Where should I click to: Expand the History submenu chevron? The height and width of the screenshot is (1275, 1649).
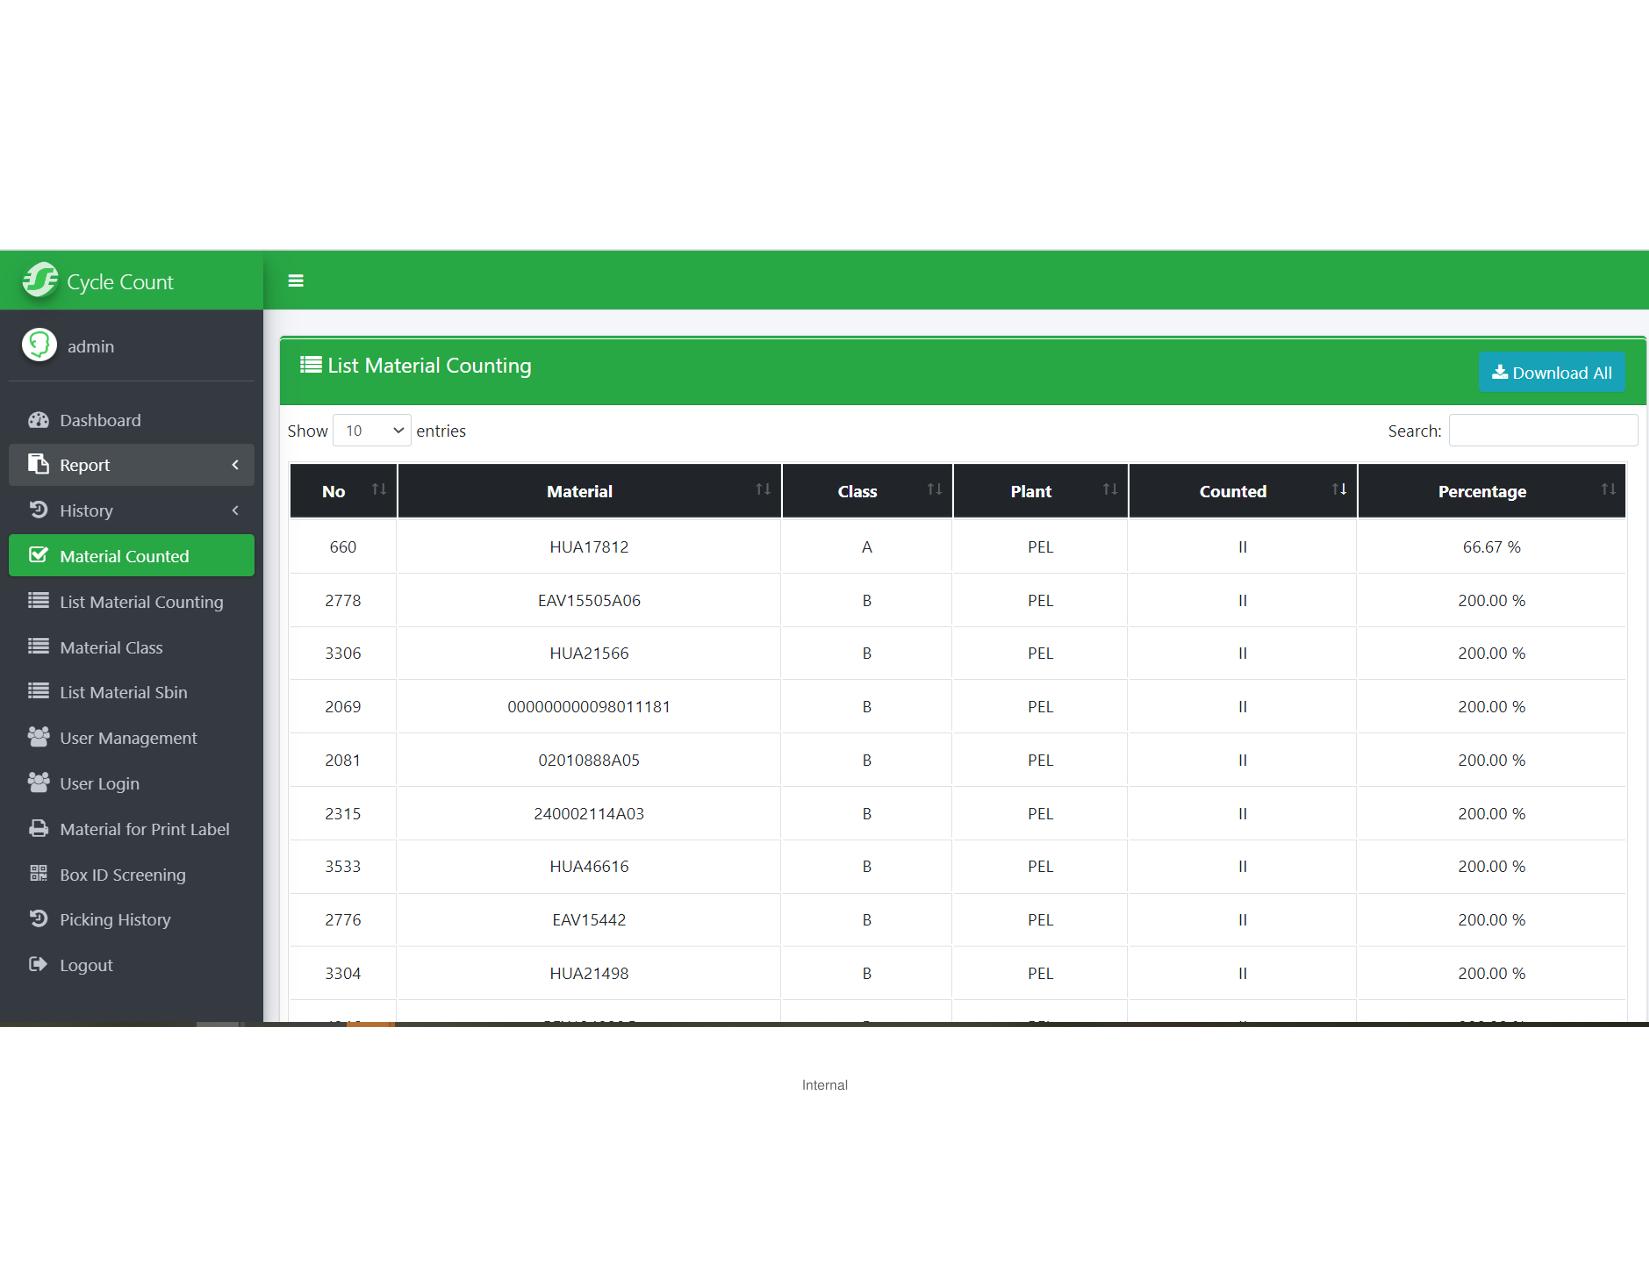pyautogui.click(x=235, y=511)
